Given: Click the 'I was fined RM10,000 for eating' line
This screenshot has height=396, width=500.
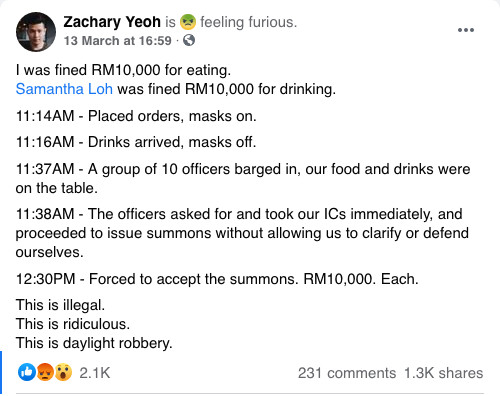Looking at the screenshot, I should (123, 70).
